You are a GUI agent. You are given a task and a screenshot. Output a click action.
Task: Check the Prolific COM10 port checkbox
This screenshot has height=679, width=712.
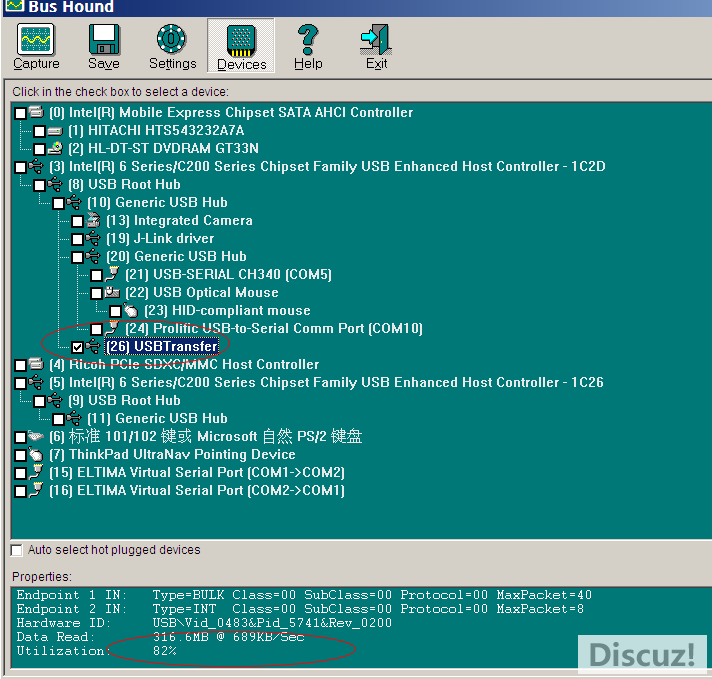[x=97, y=329]
